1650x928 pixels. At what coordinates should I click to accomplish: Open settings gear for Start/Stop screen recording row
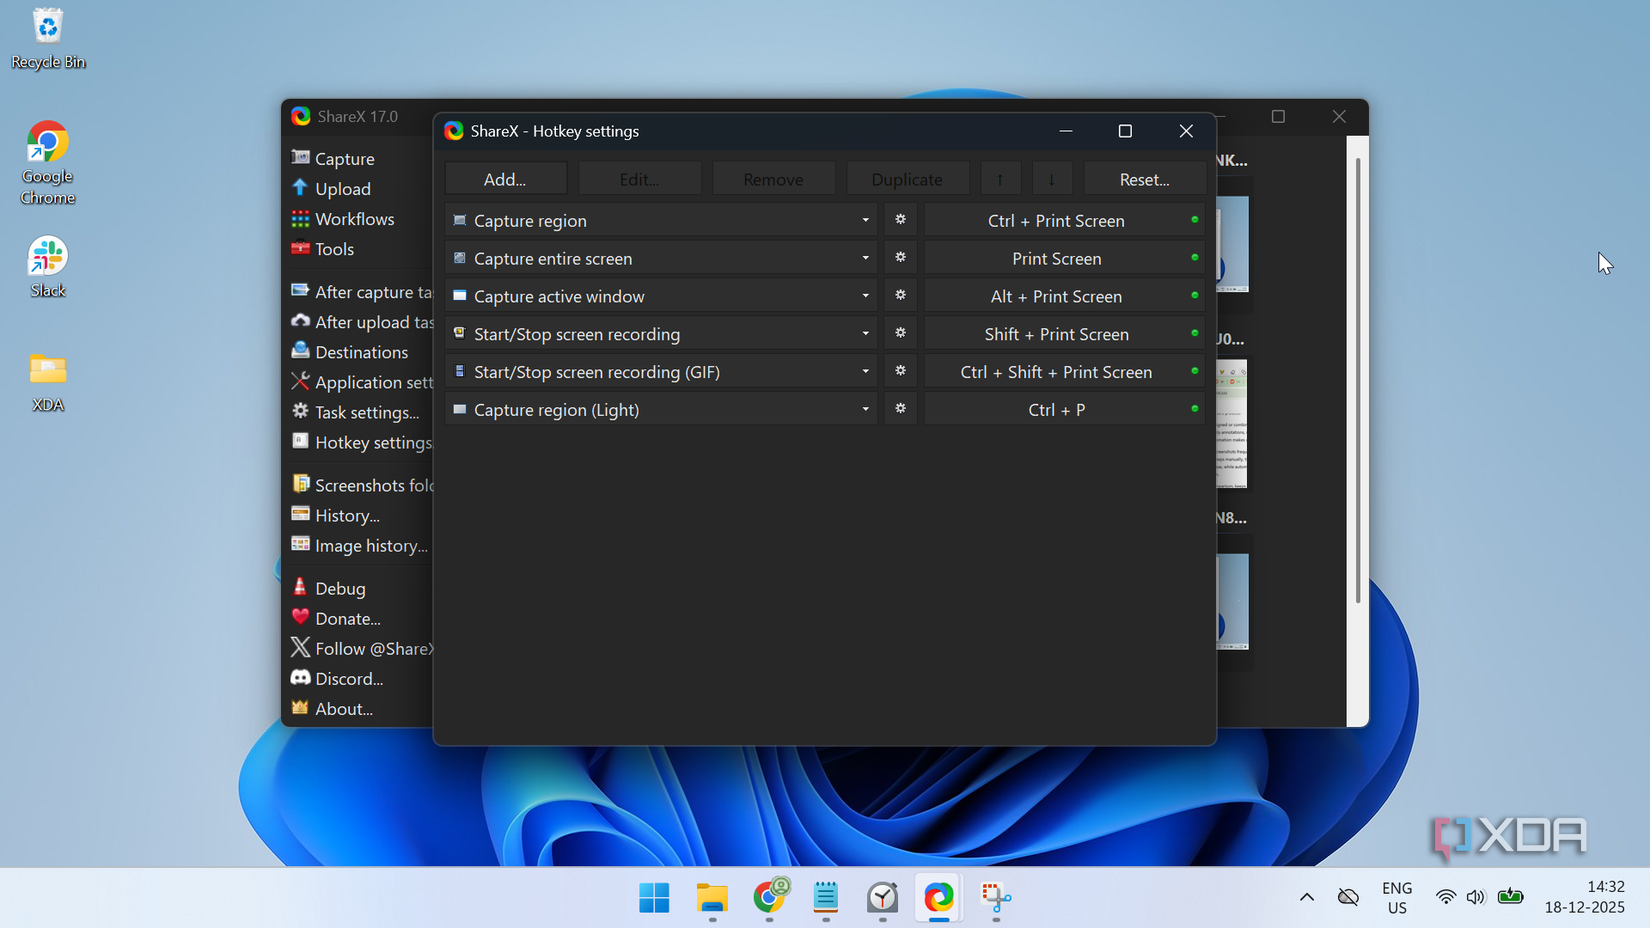click(x=900, y=334)
